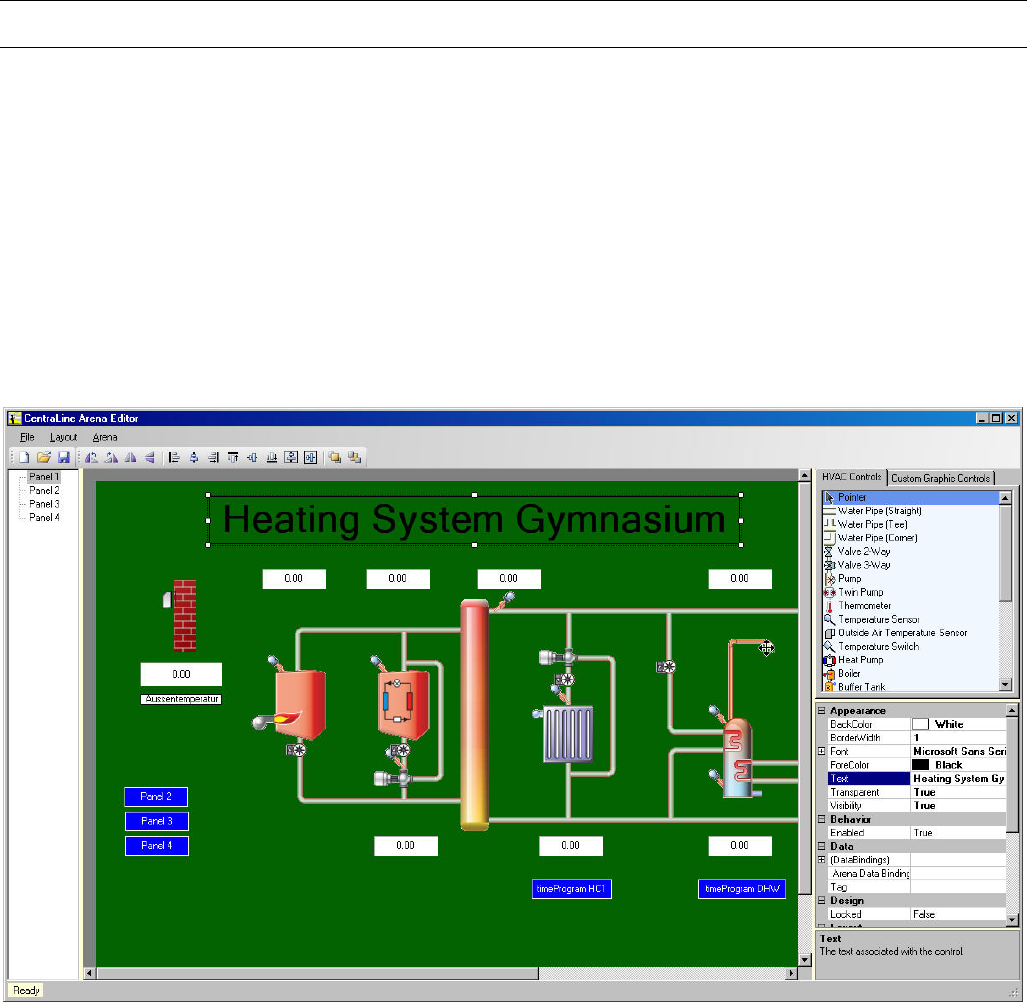This screenshot has width=1027, height=1002.
Task: Click the Transparent property True value
Action: click(x=957, y=792)
